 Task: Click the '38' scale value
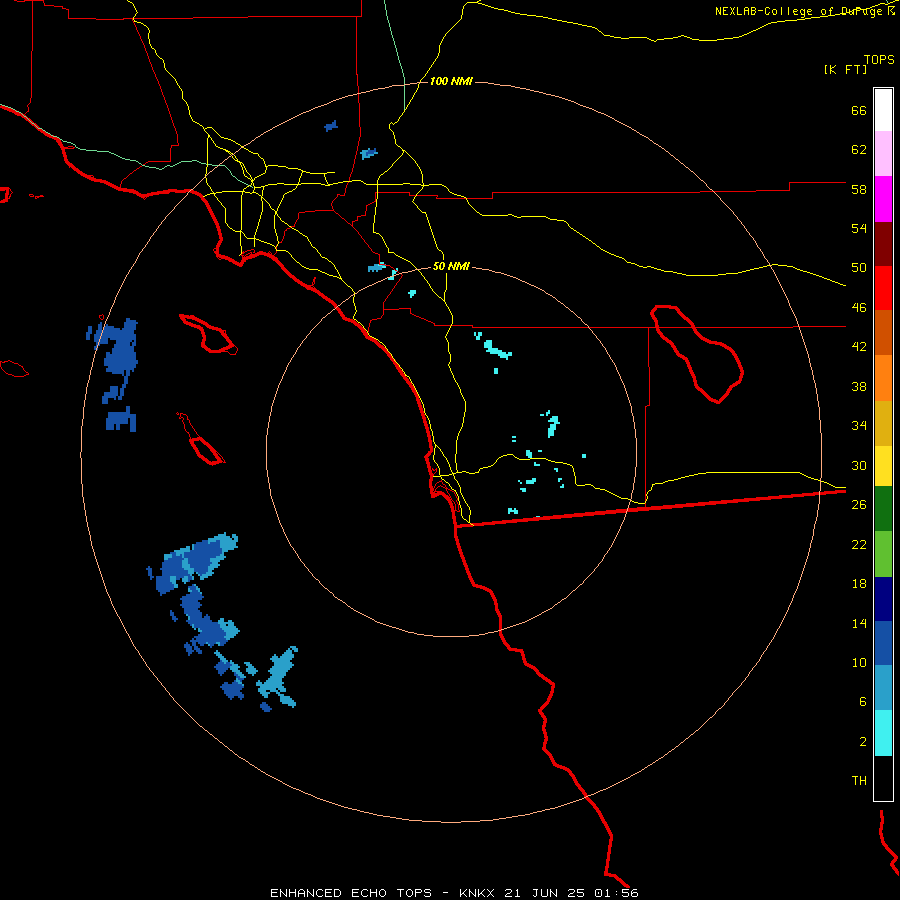point(859,386)
